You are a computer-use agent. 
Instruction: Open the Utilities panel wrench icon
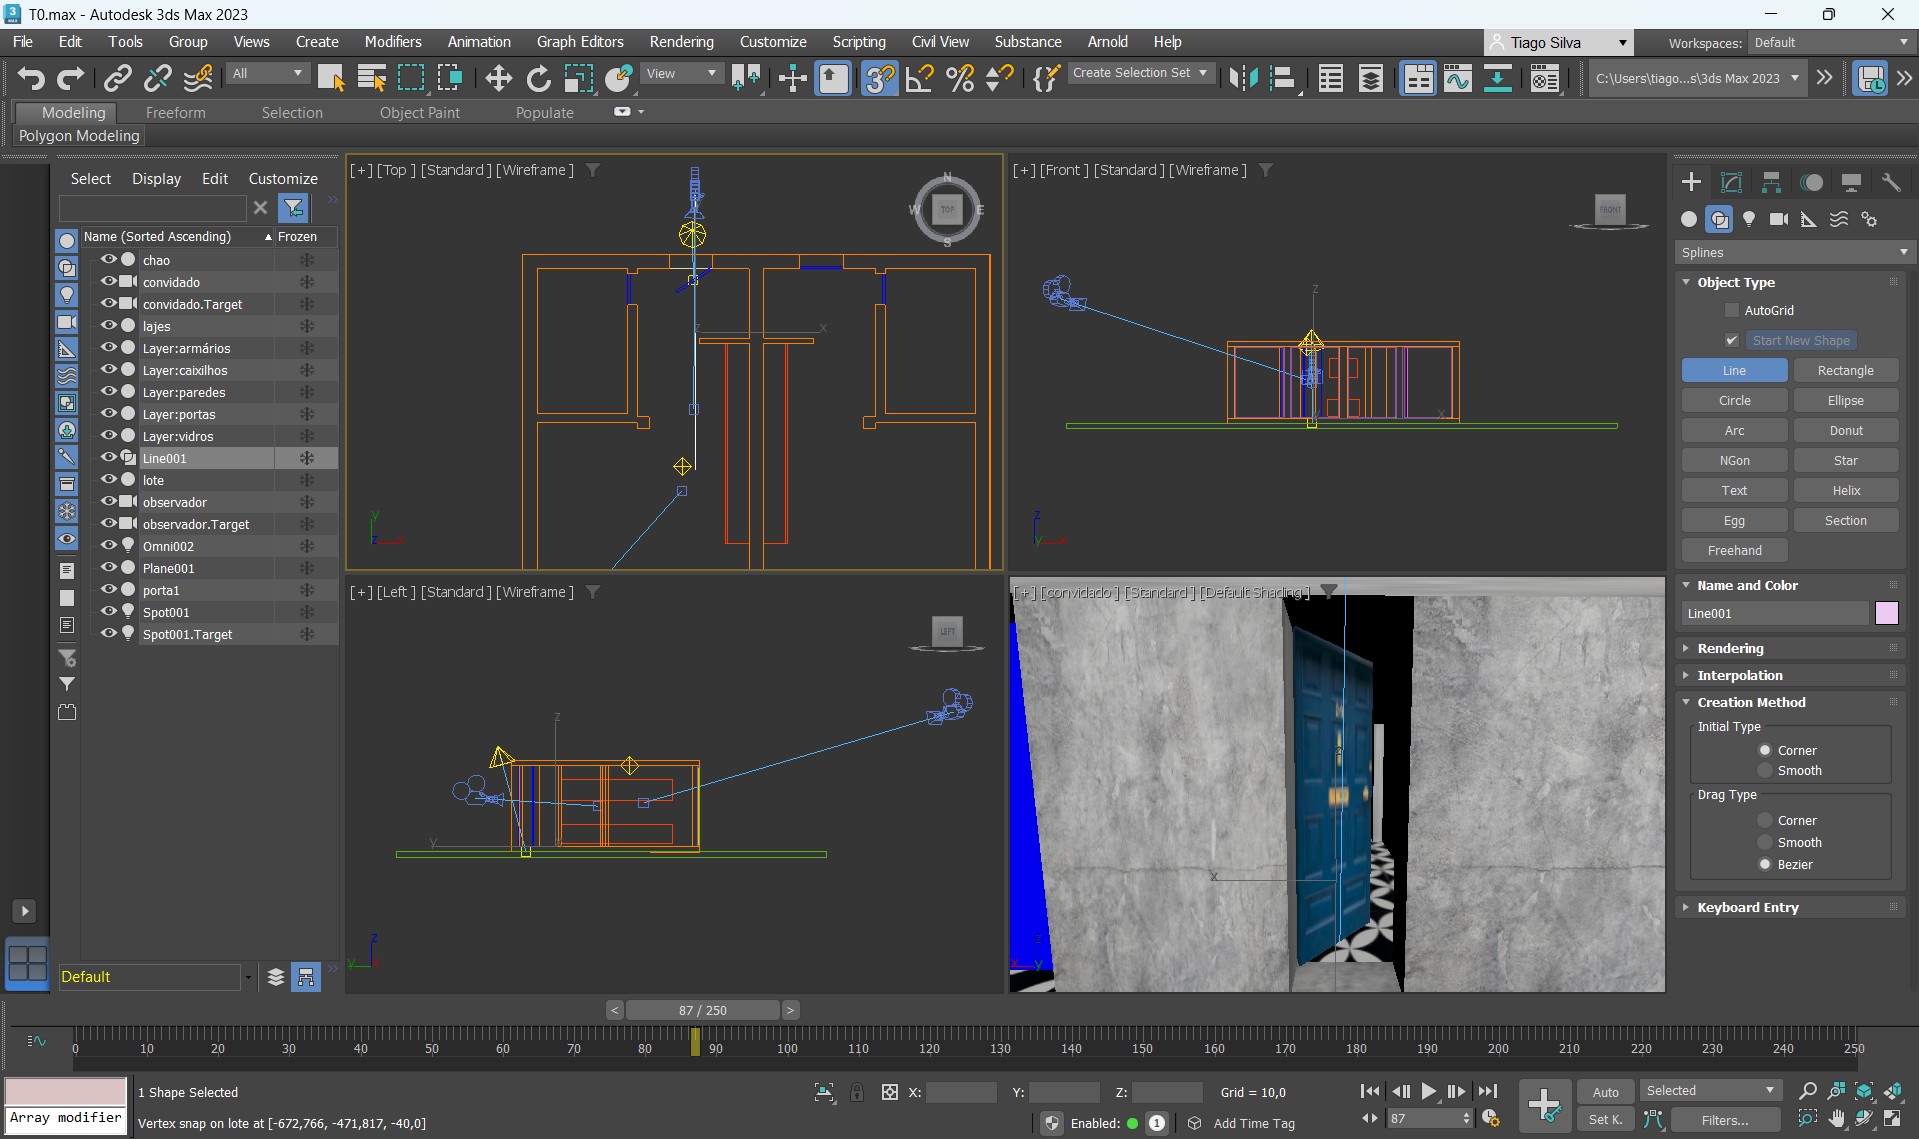[1891, 182]
